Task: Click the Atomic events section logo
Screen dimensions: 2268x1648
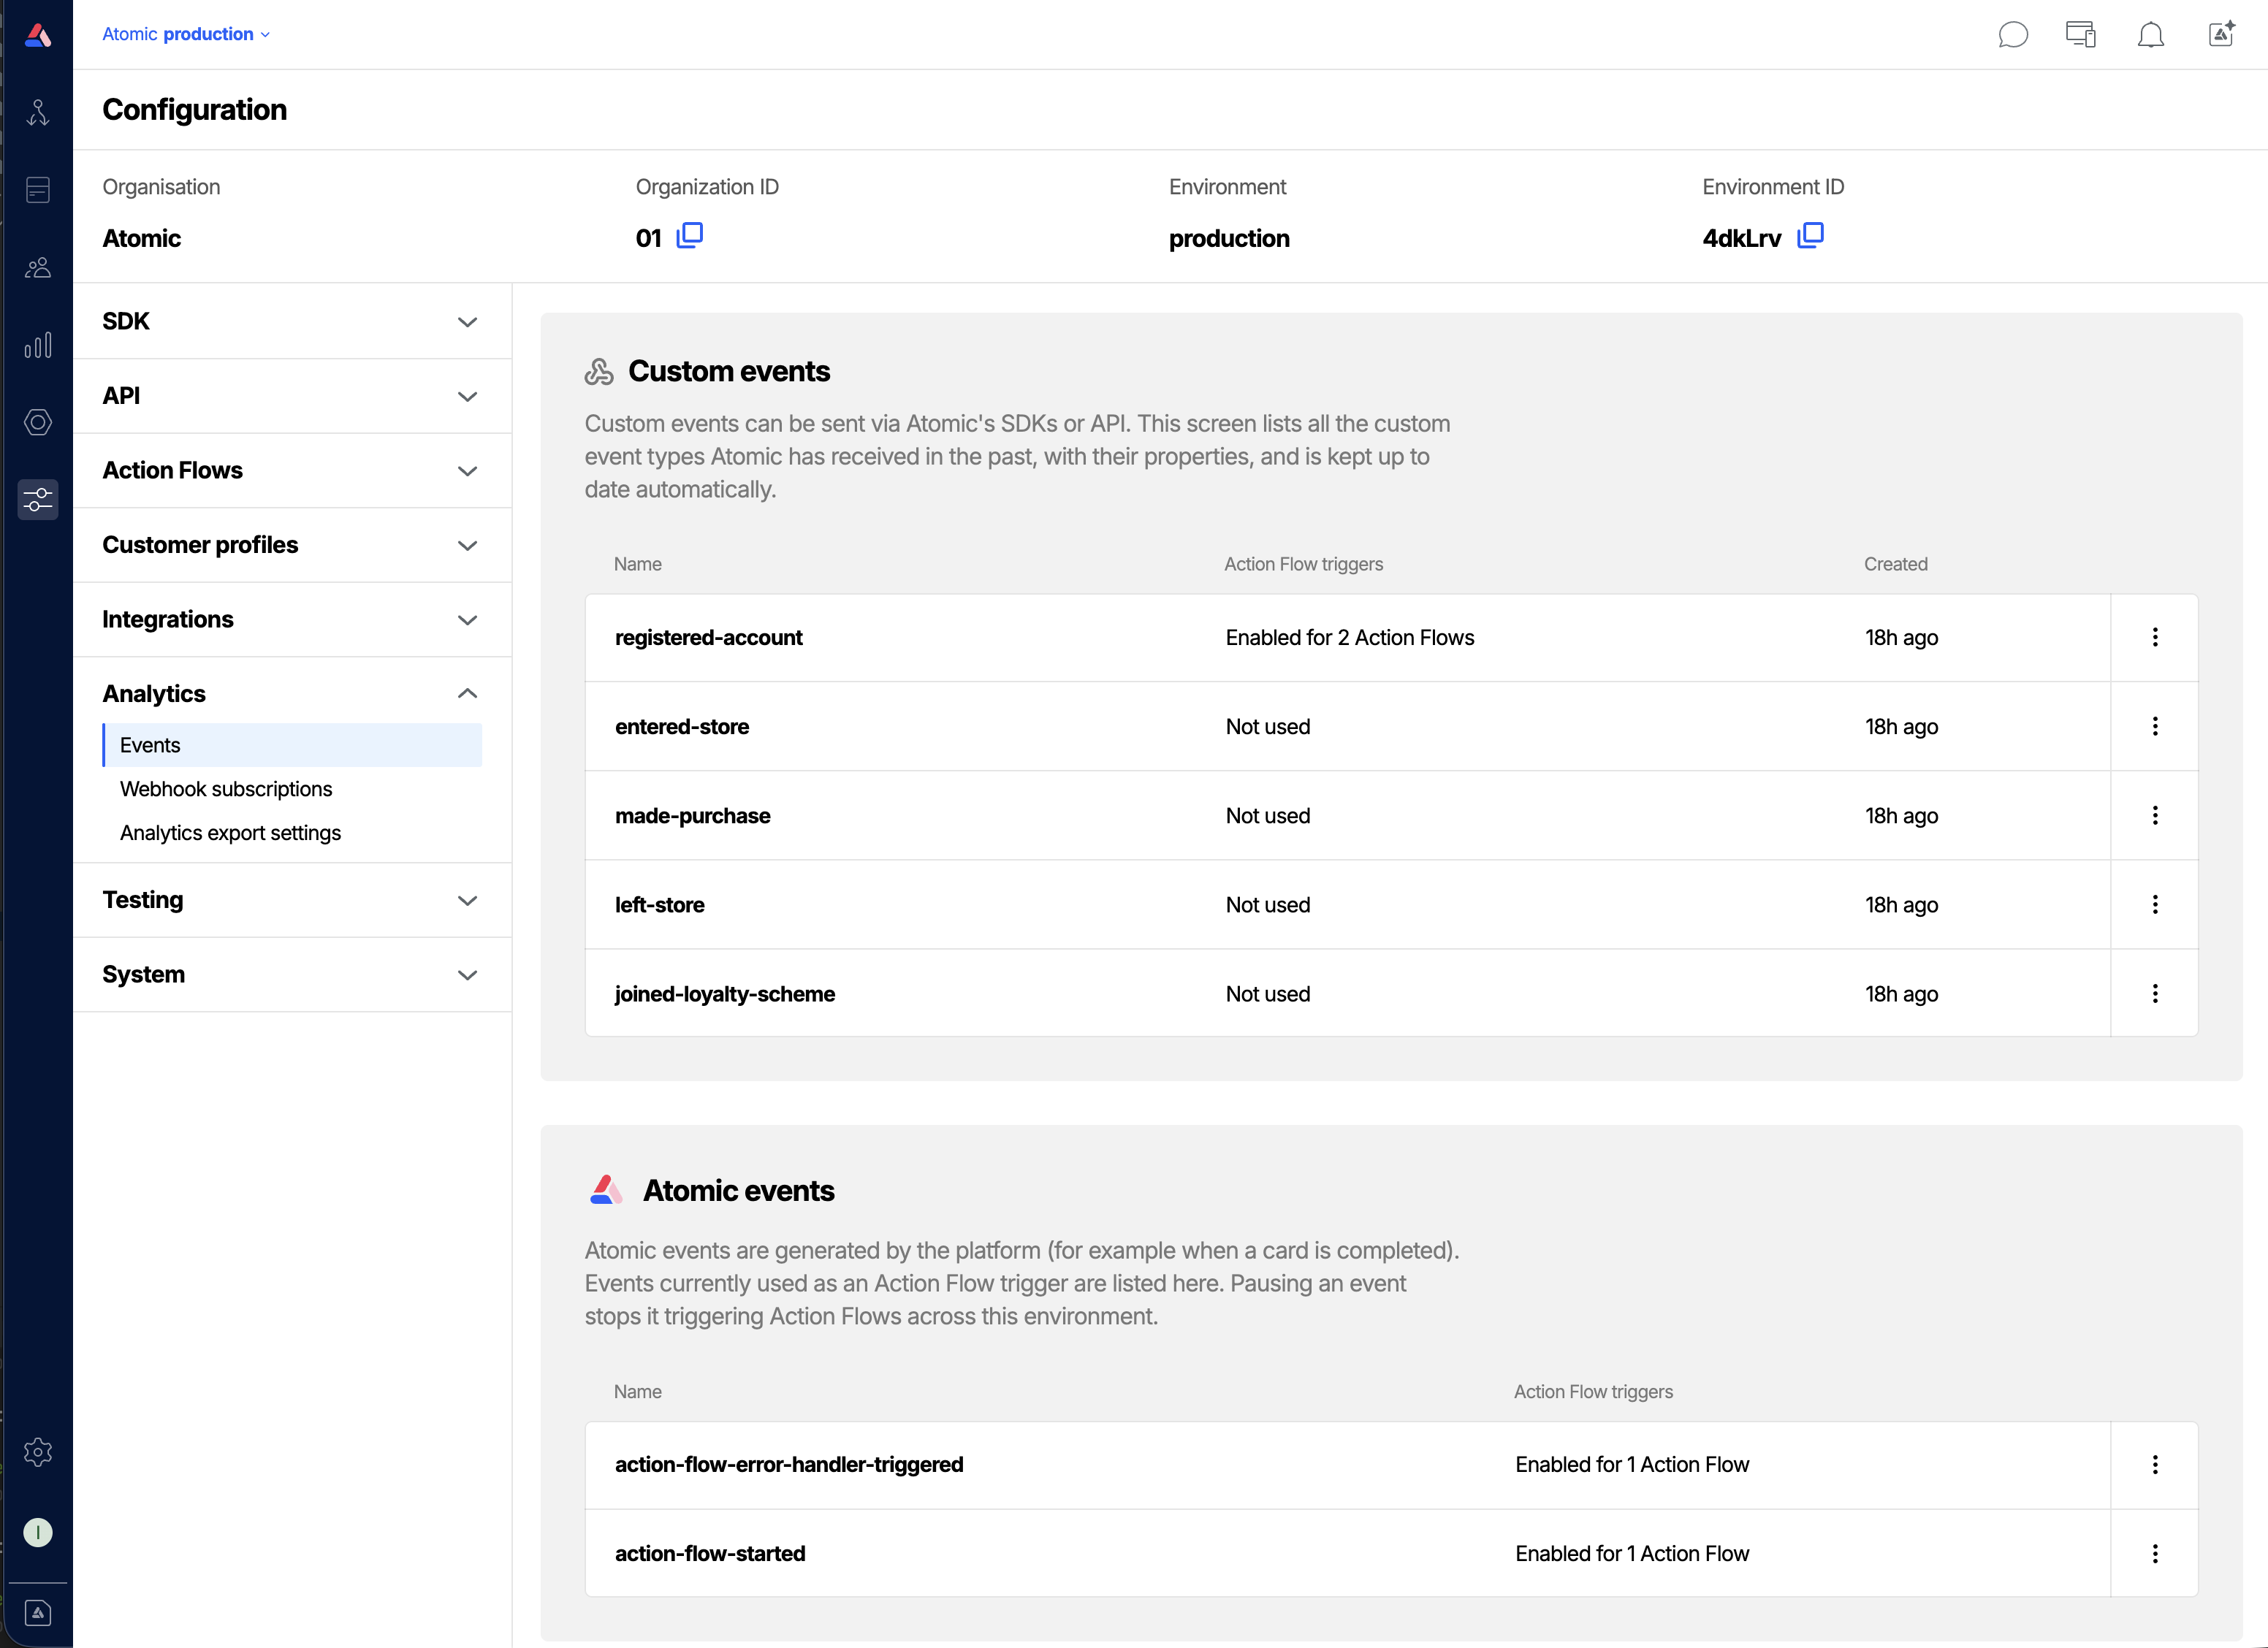Action: (606, 1190)
